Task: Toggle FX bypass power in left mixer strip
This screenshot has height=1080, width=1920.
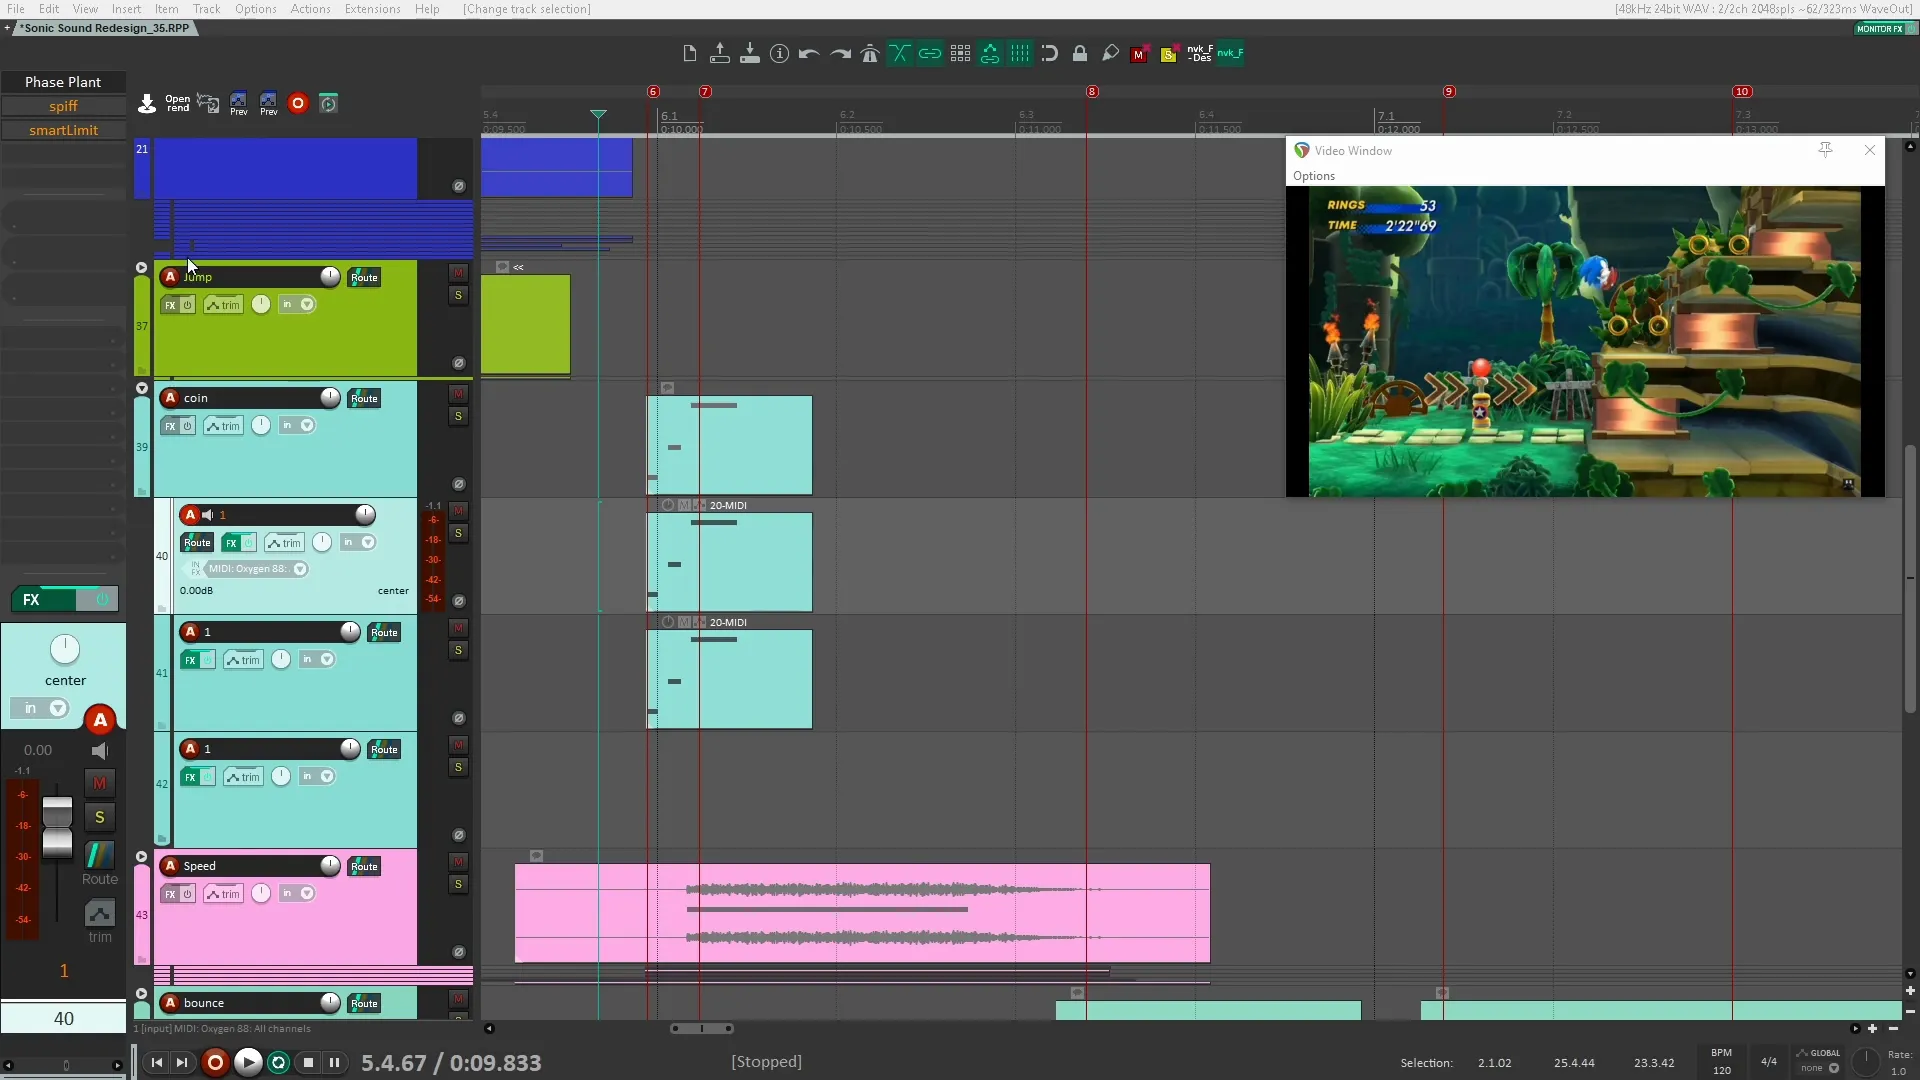Action: pos(101,599)
